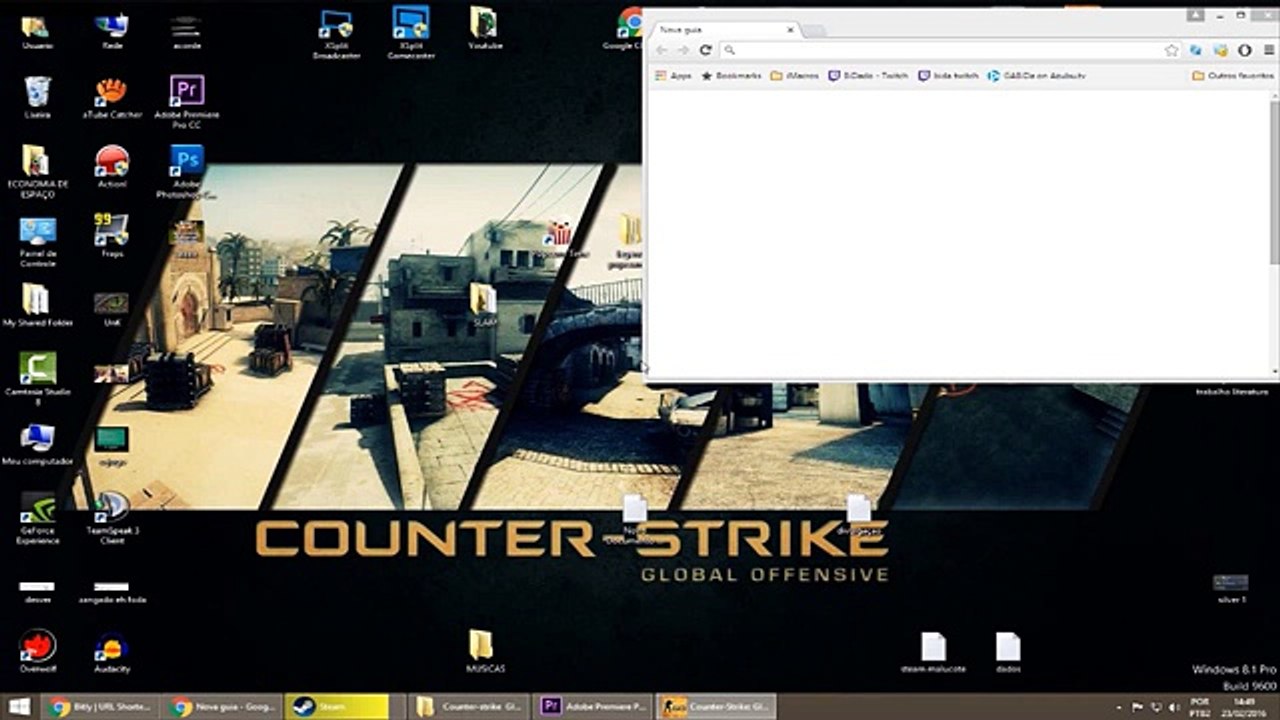Launch the Fraps shortcut
The height and width of the screenshot is (720, 1280).
click(x=112, y=237)
